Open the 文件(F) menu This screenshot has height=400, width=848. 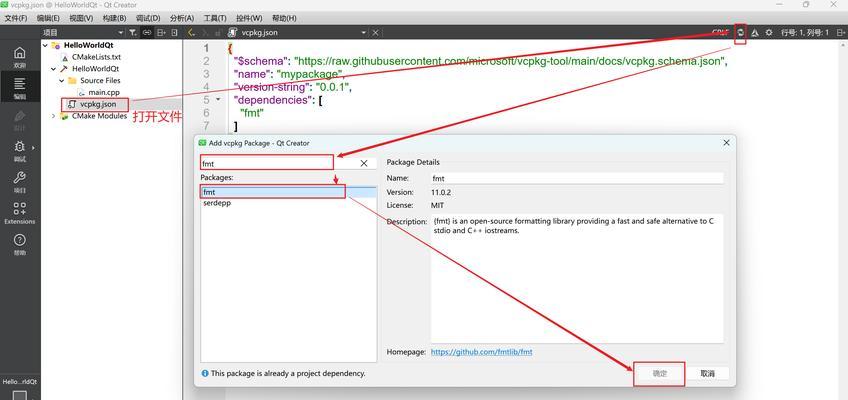[x=16, y=18]
